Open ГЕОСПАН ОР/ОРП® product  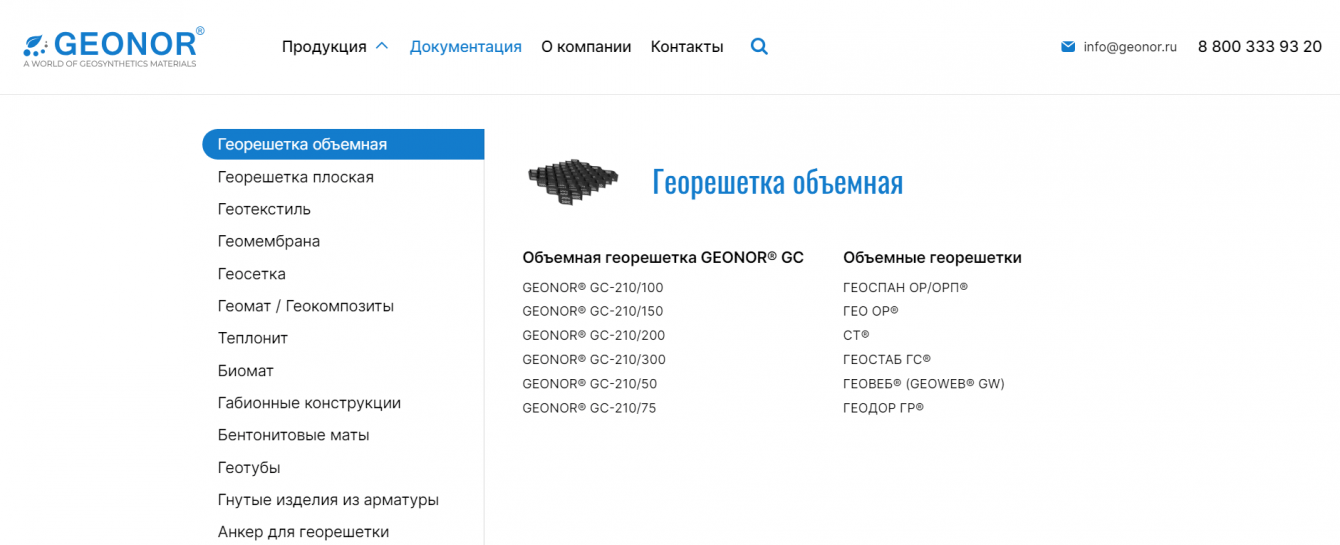[906, 287]
